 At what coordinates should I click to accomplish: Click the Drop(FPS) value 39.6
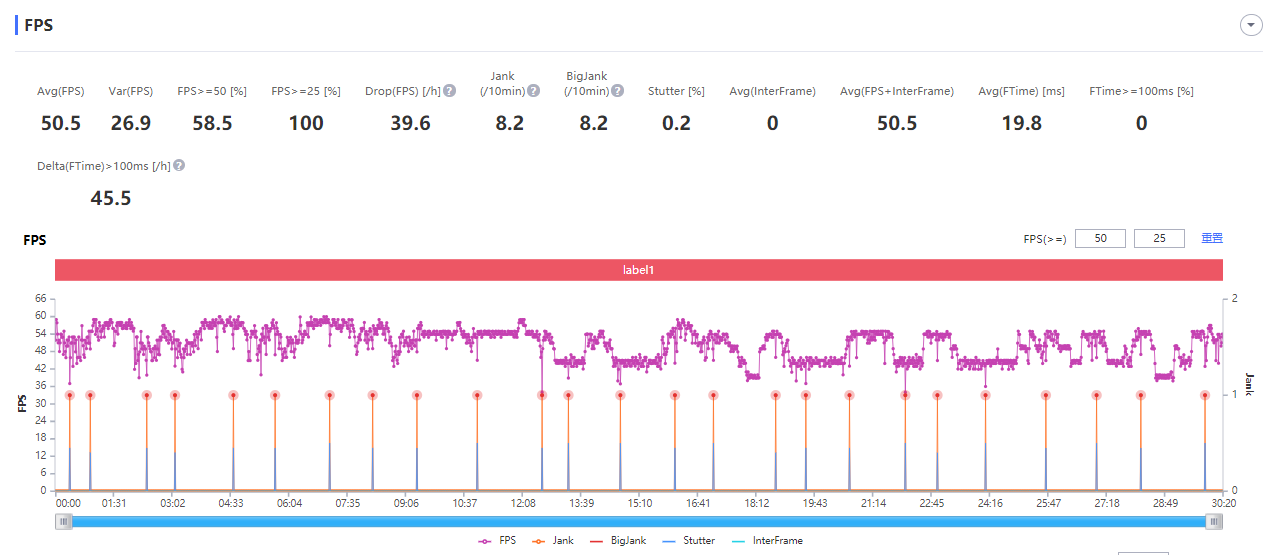click(410, 123)
